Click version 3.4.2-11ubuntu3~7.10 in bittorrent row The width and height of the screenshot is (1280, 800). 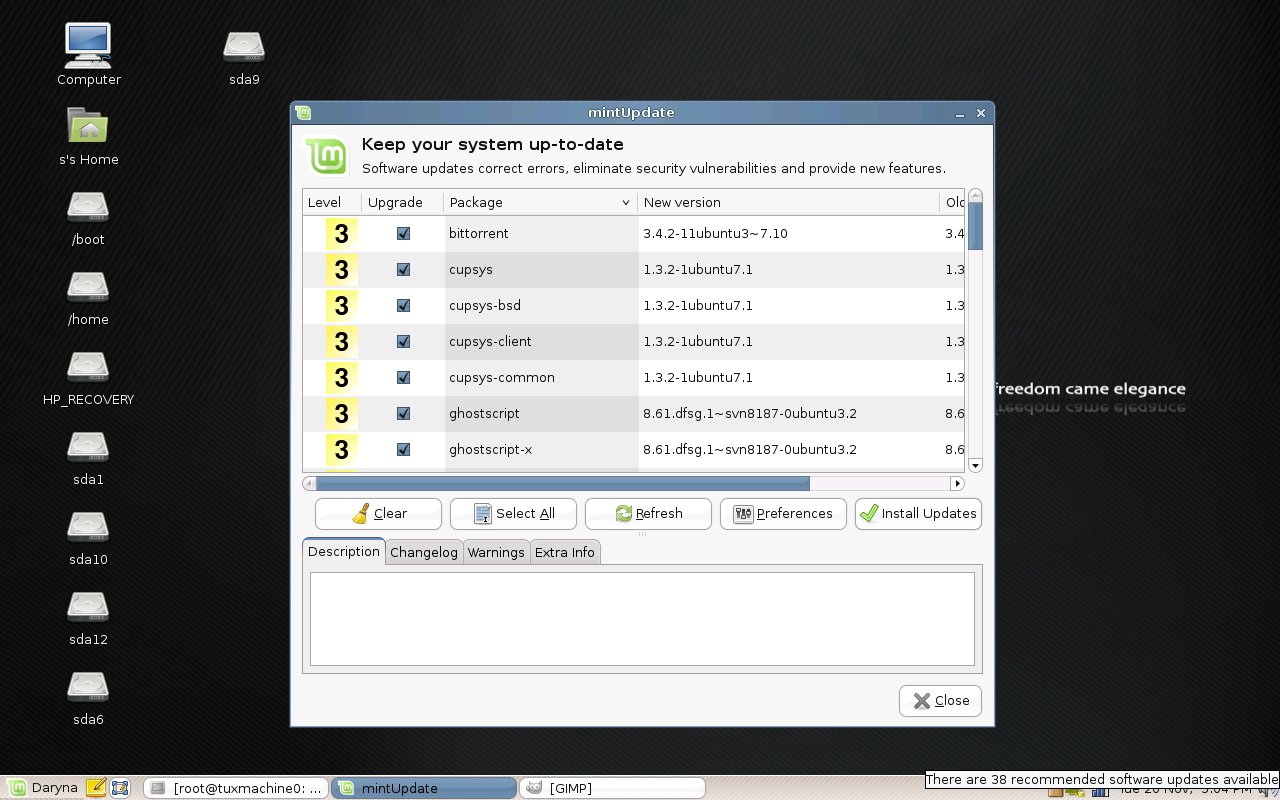tap(716, 234)
